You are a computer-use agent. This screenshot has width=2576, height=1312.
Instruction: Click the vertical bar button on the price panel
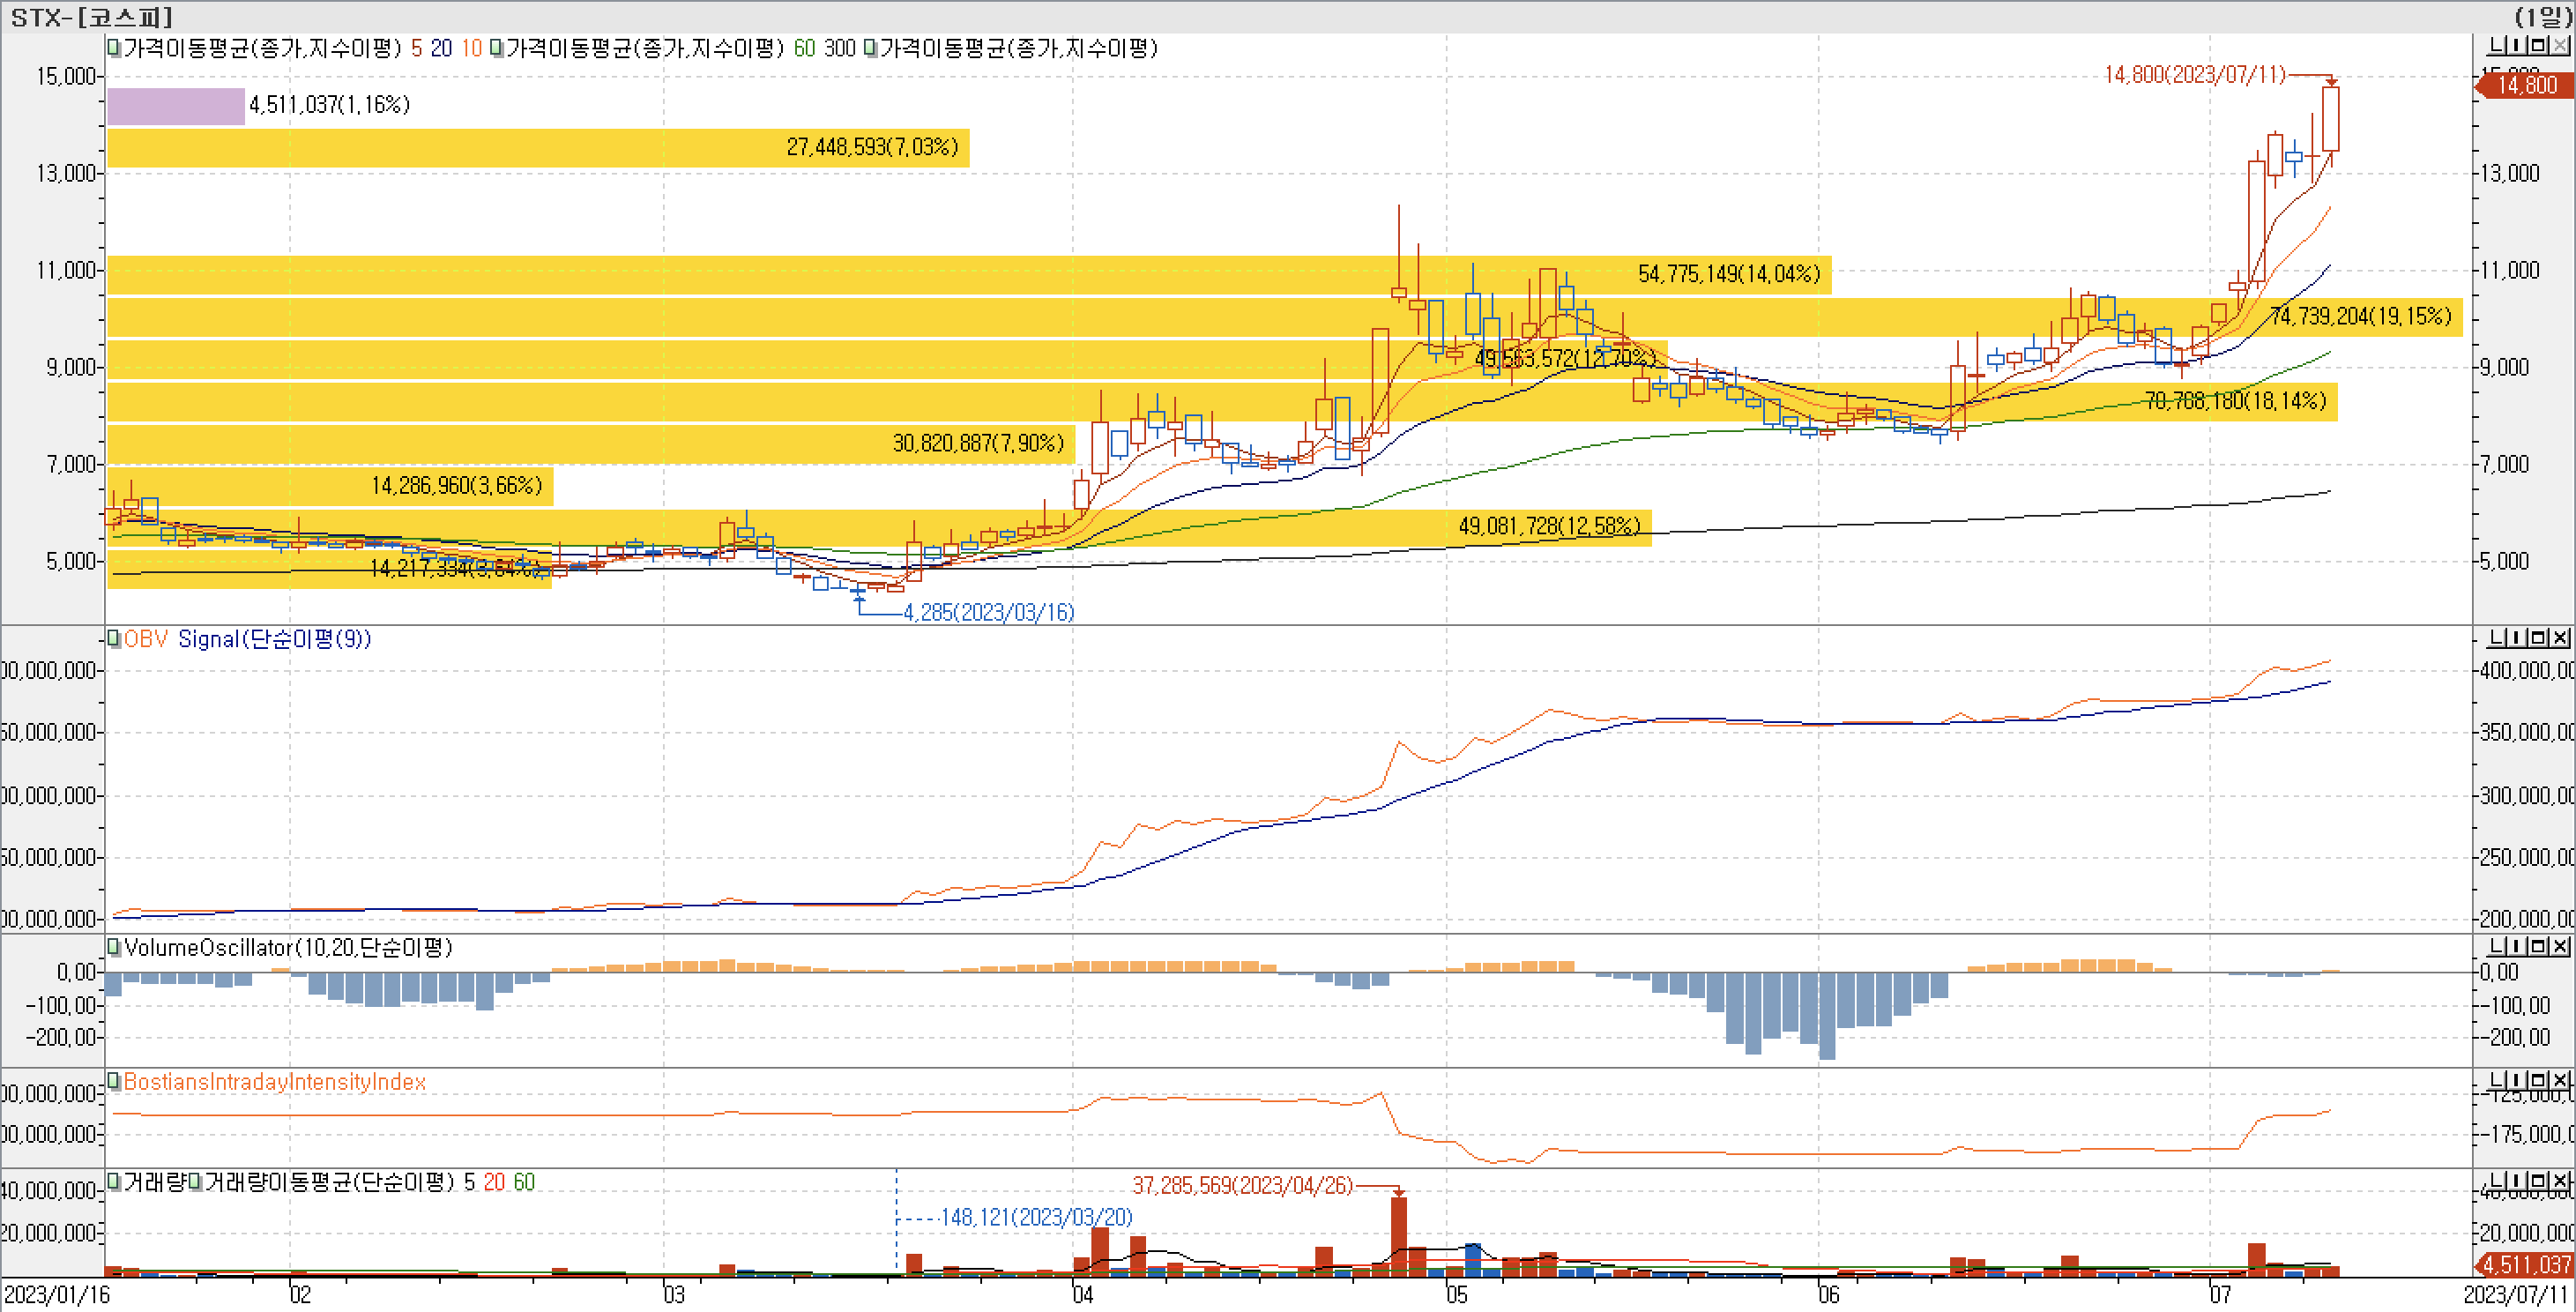(2517, 46)
